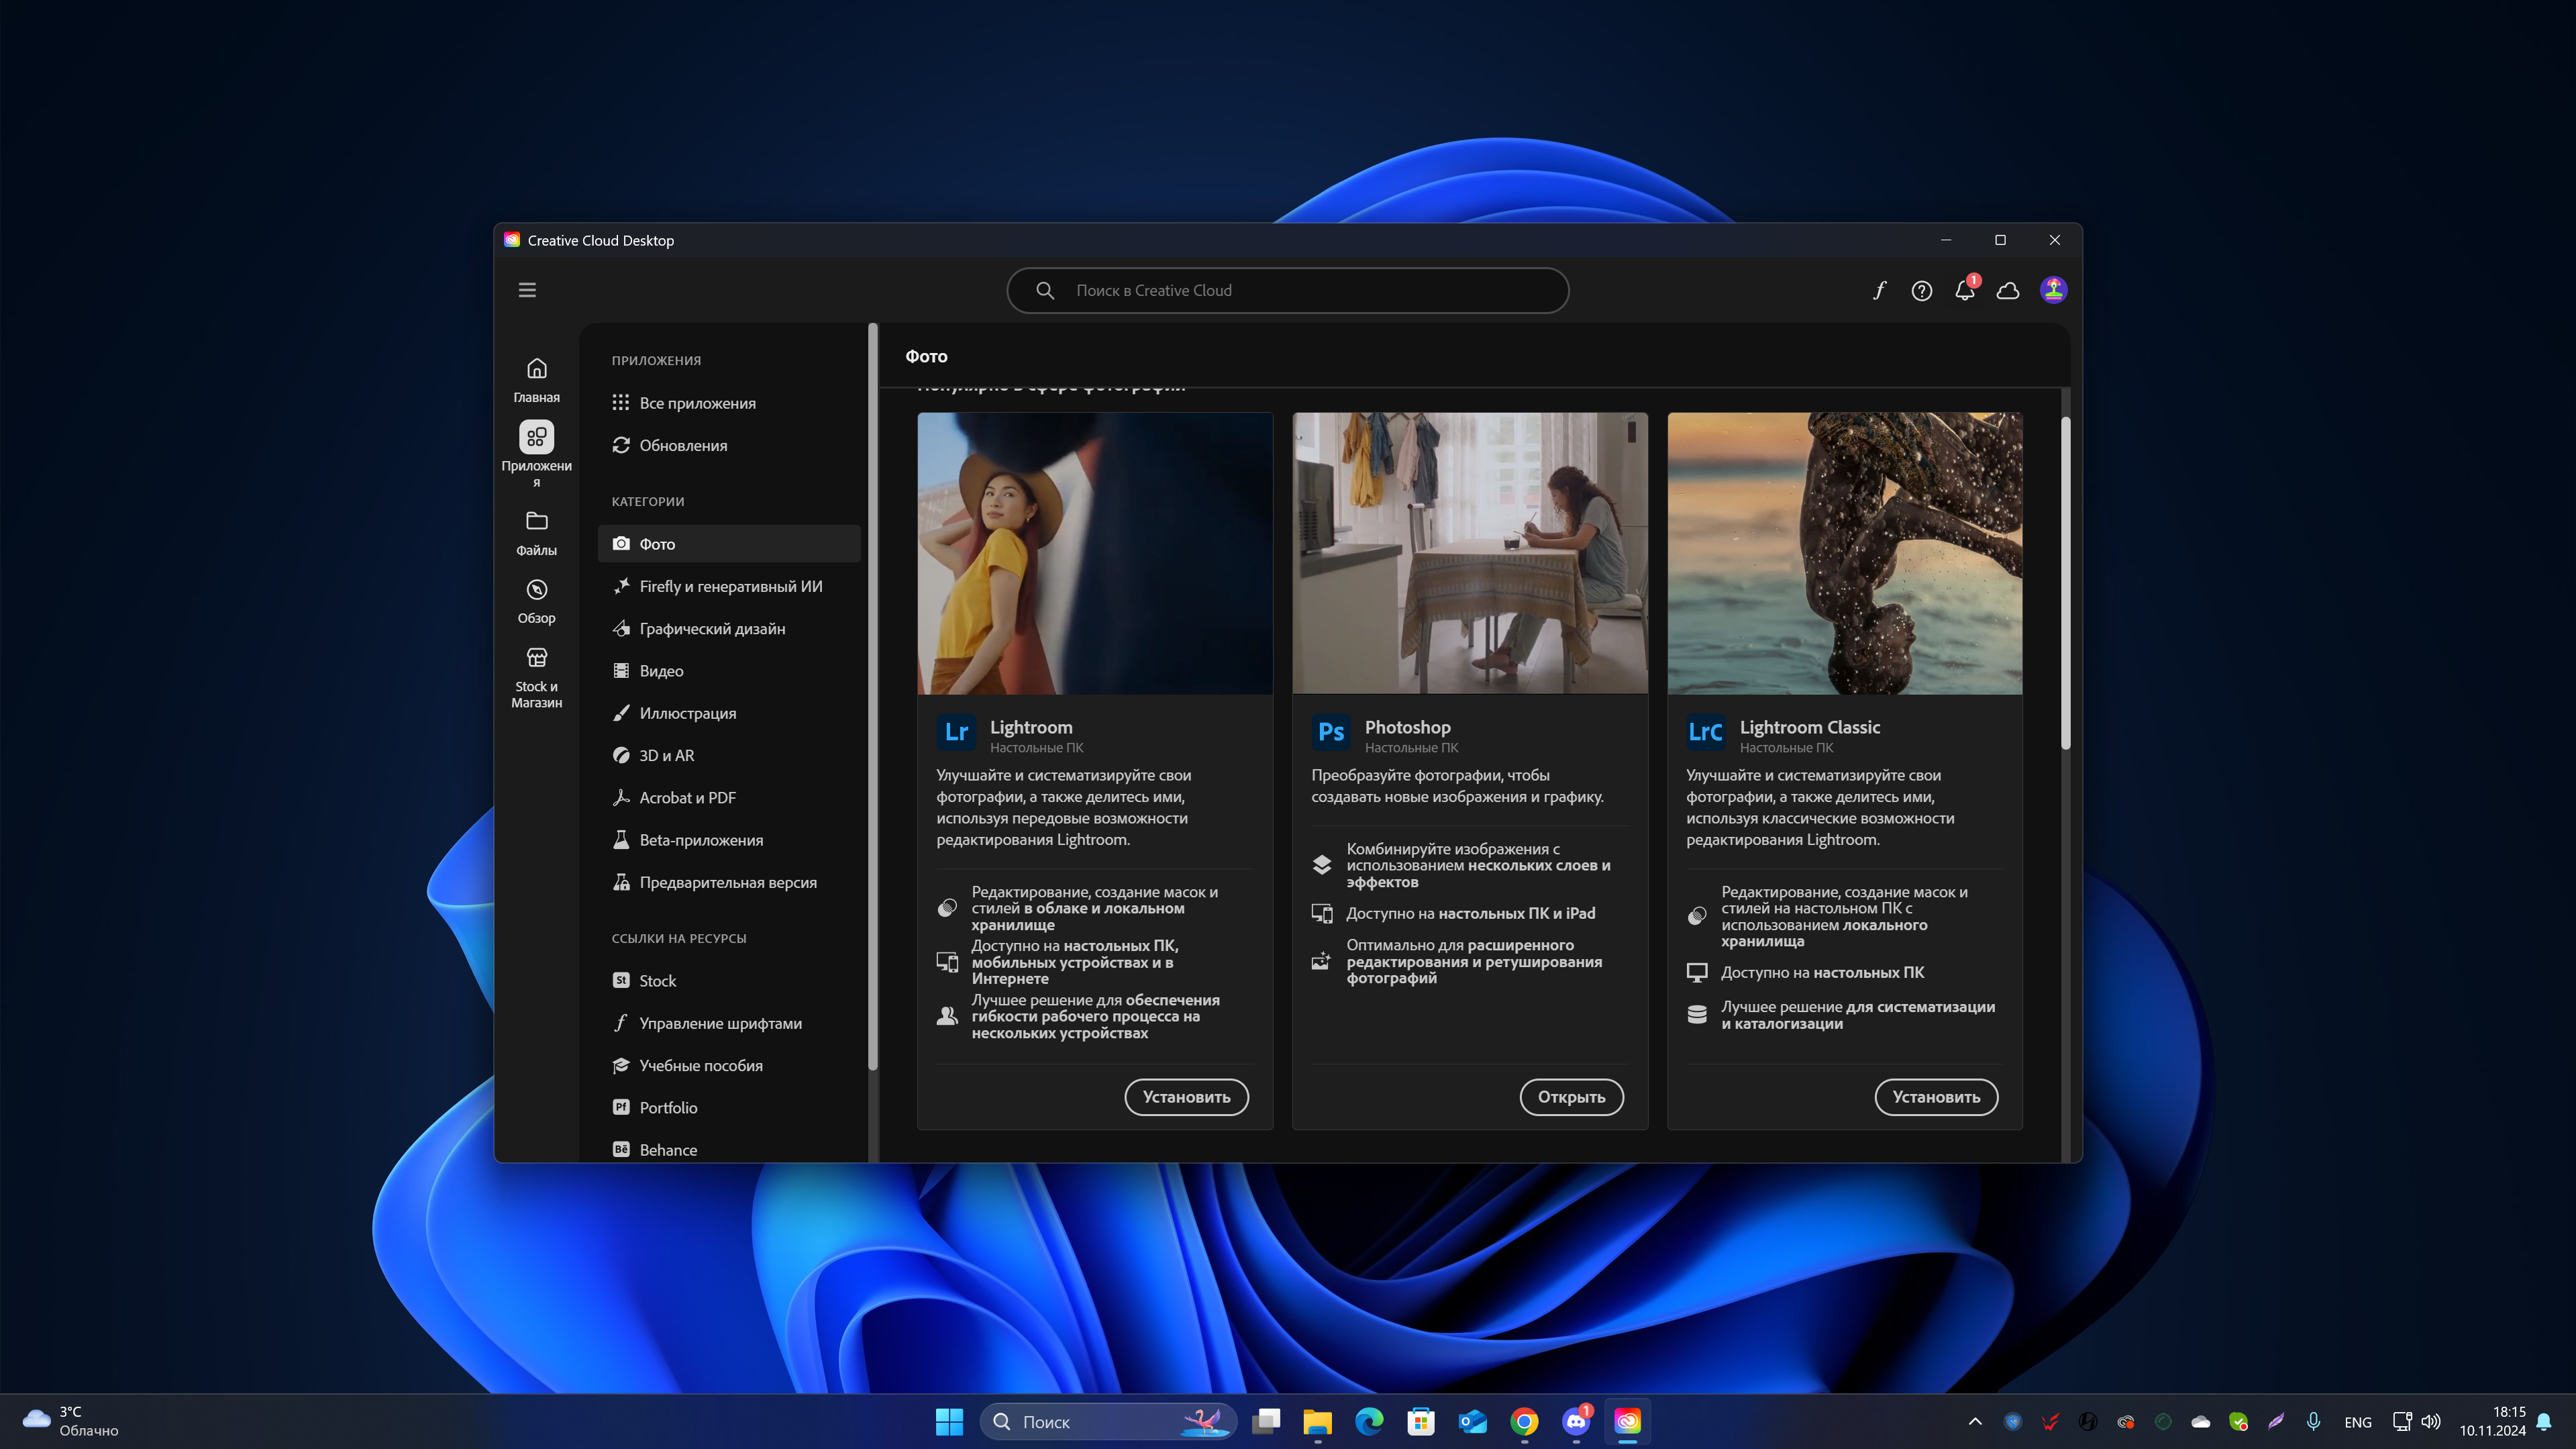Open Outlook from the taskbar

point(1472,1421)
